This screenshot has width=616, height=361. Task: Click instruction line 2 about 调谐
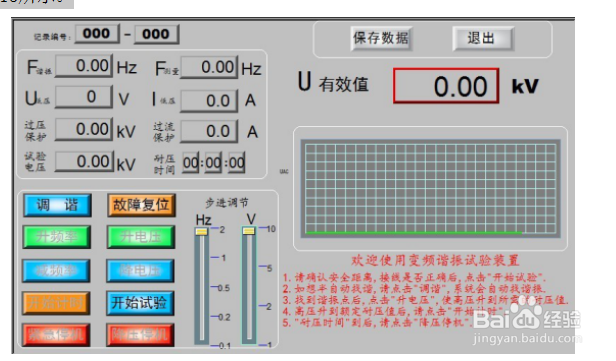coord(413,289)
